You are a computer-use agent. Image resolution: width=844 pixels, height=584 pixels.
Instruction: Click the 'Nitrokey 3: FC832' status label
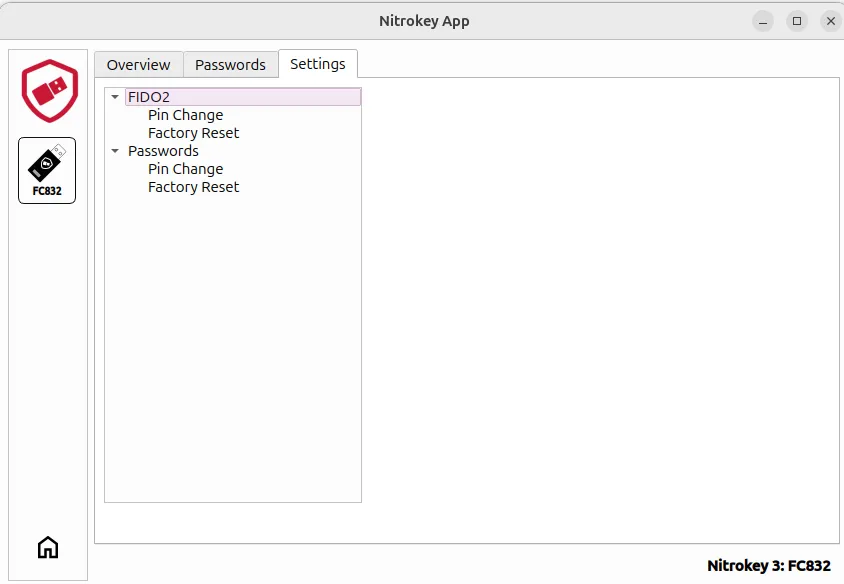(x=768, y=565)
